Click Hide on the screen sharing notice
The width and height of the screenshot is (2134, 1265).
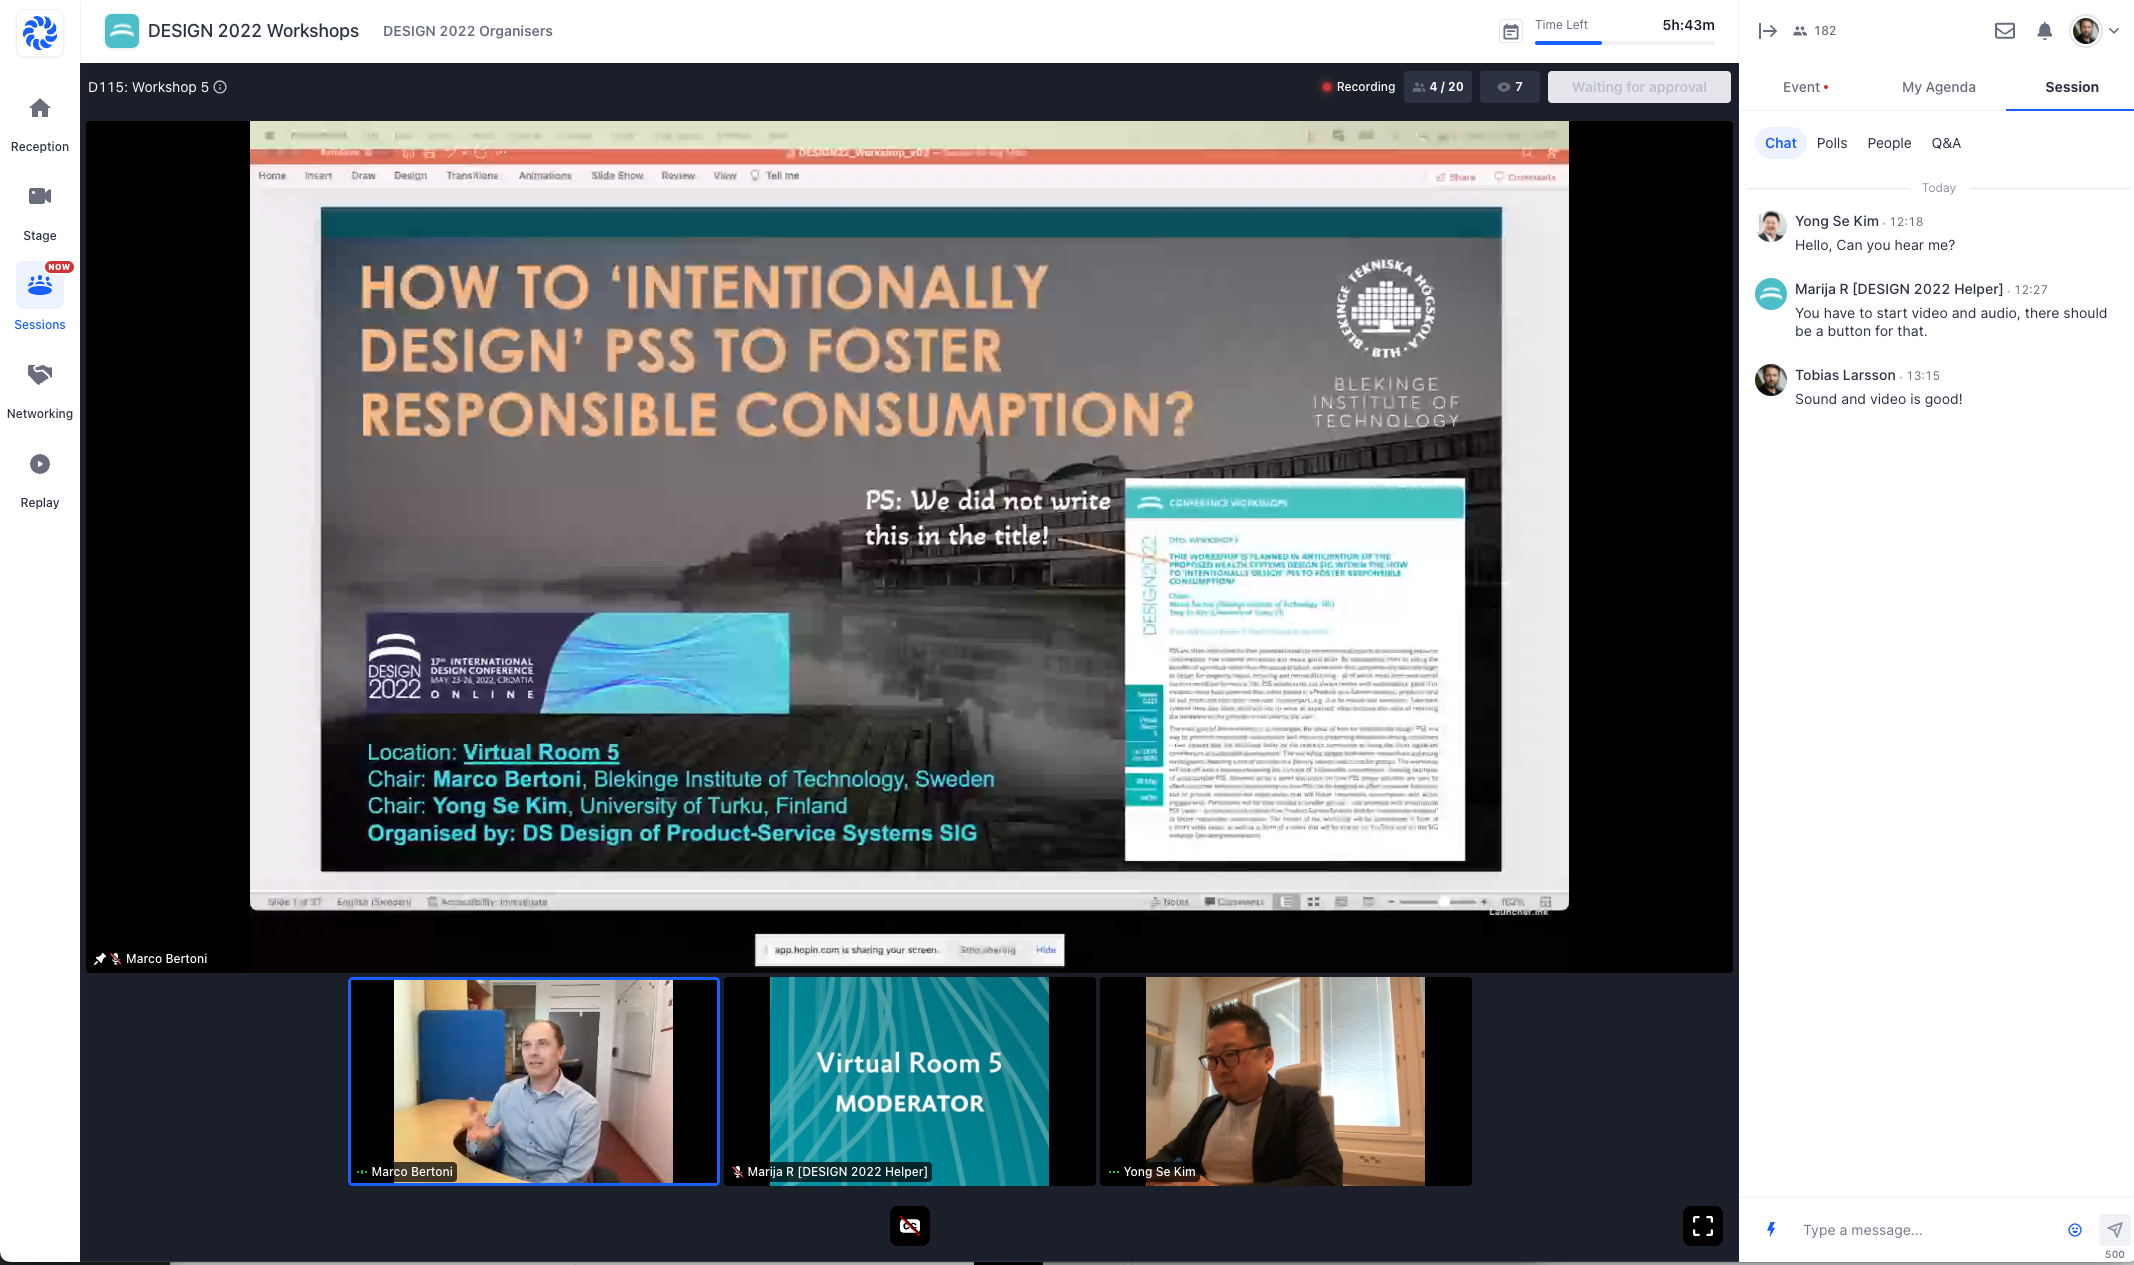coord(1045,950)
